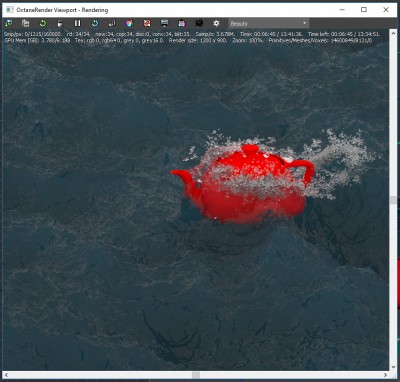
Task: Click the vertical scrollbar thumb
Action: coord(393,200)
